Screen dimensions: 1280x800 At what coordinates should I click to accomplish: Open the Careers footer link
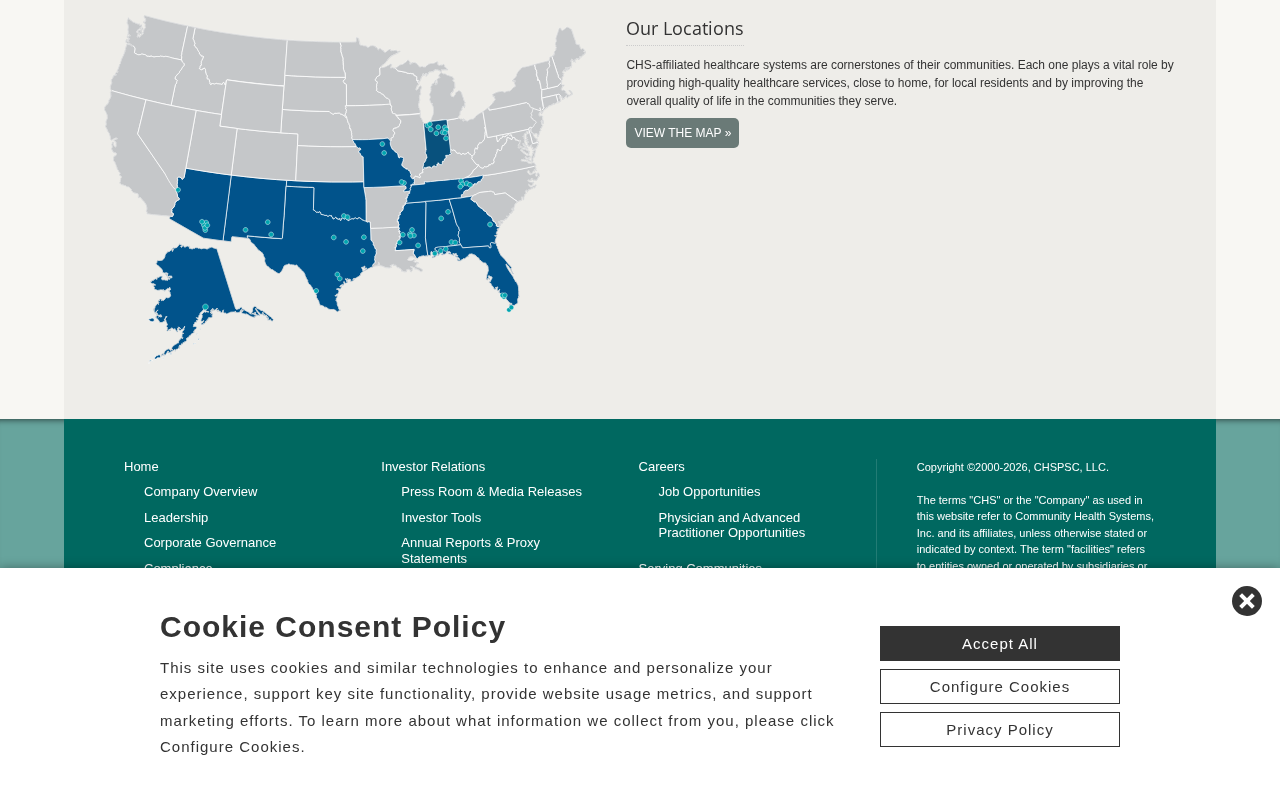click(x=661, y=467)
